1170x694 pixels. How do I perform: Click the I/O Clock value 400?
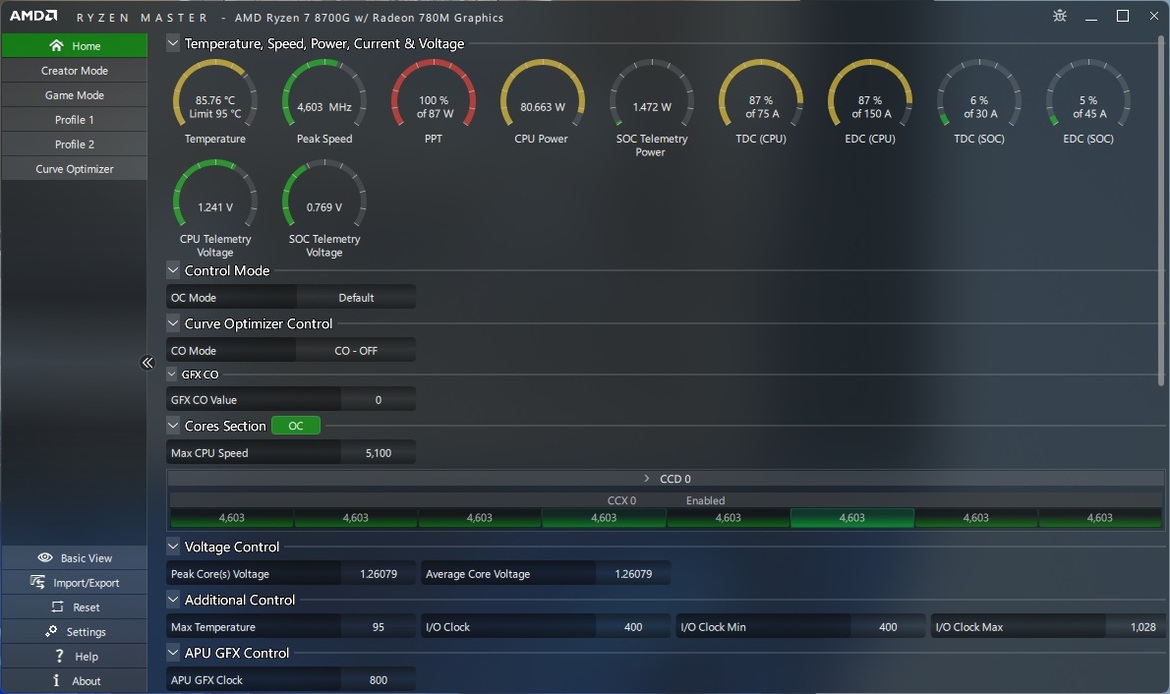click(633, 627)
